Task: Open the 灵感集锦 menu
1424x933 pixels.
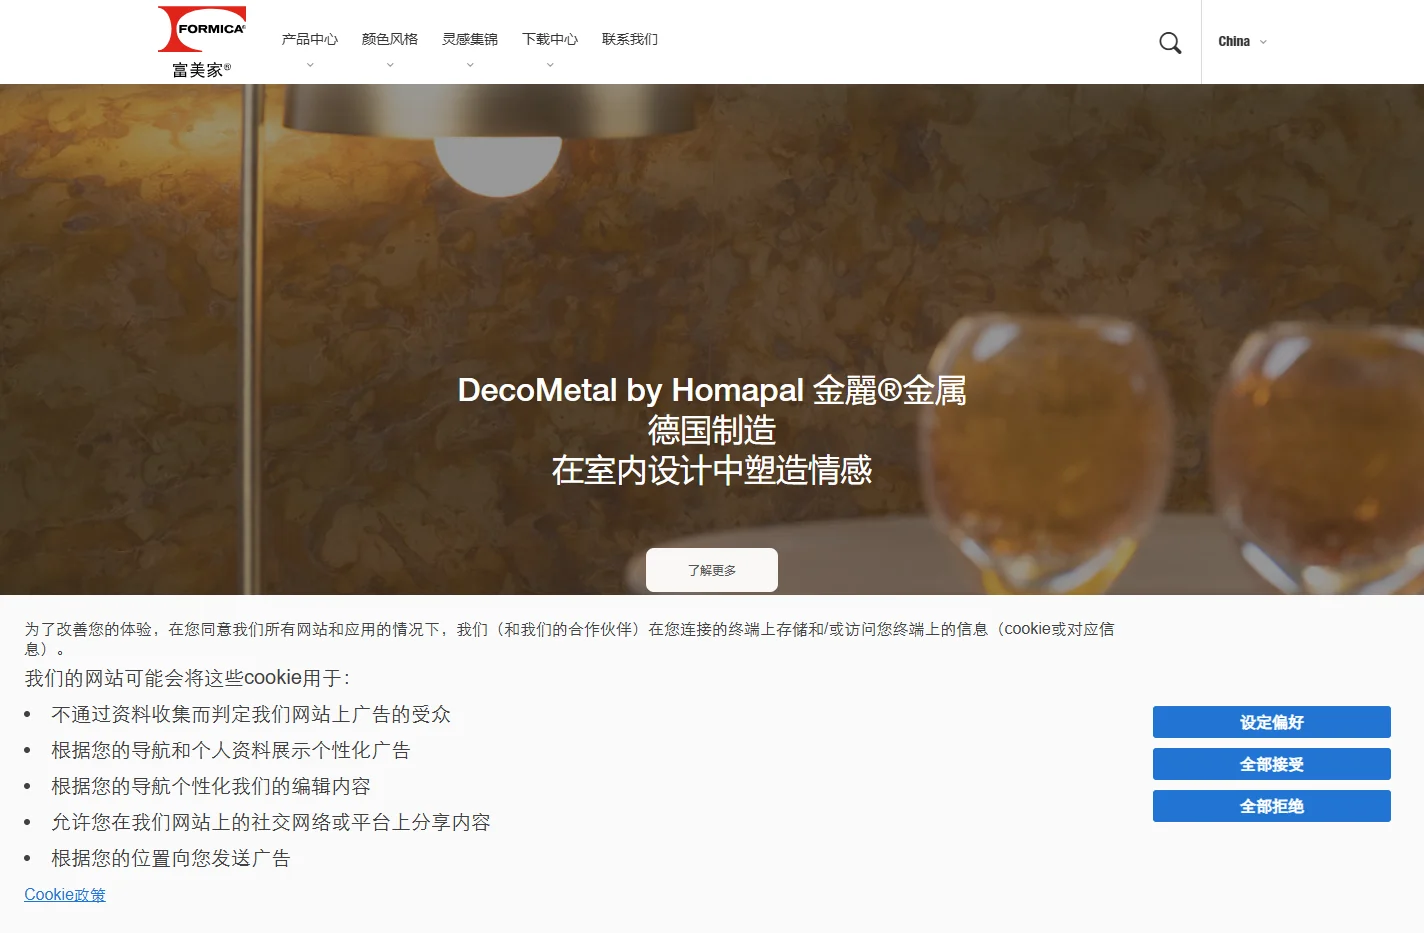Action: click(470, 40)
